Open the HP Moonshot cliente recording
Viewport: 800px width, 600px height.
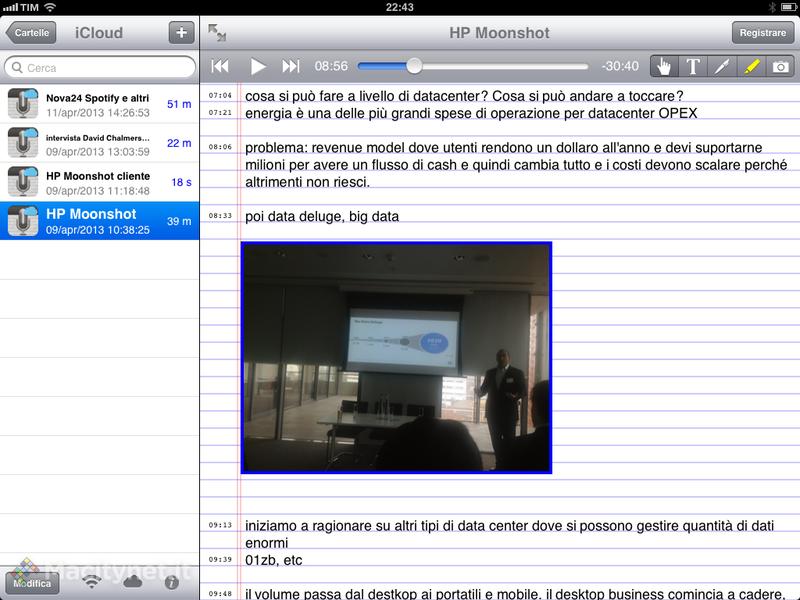[99, 182]
